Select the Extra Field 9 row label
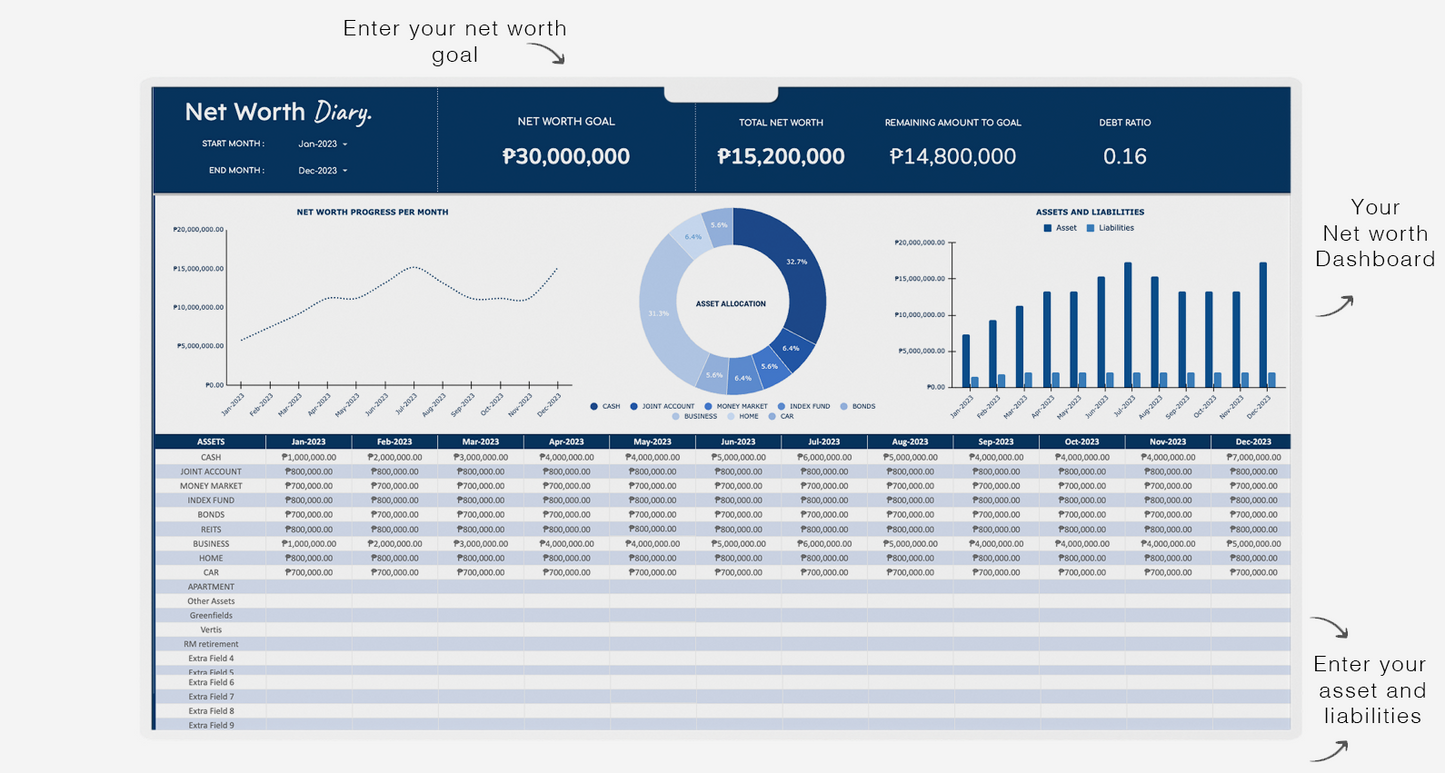The width and height of the screenshot is (1445, 773). coord(210,725)
